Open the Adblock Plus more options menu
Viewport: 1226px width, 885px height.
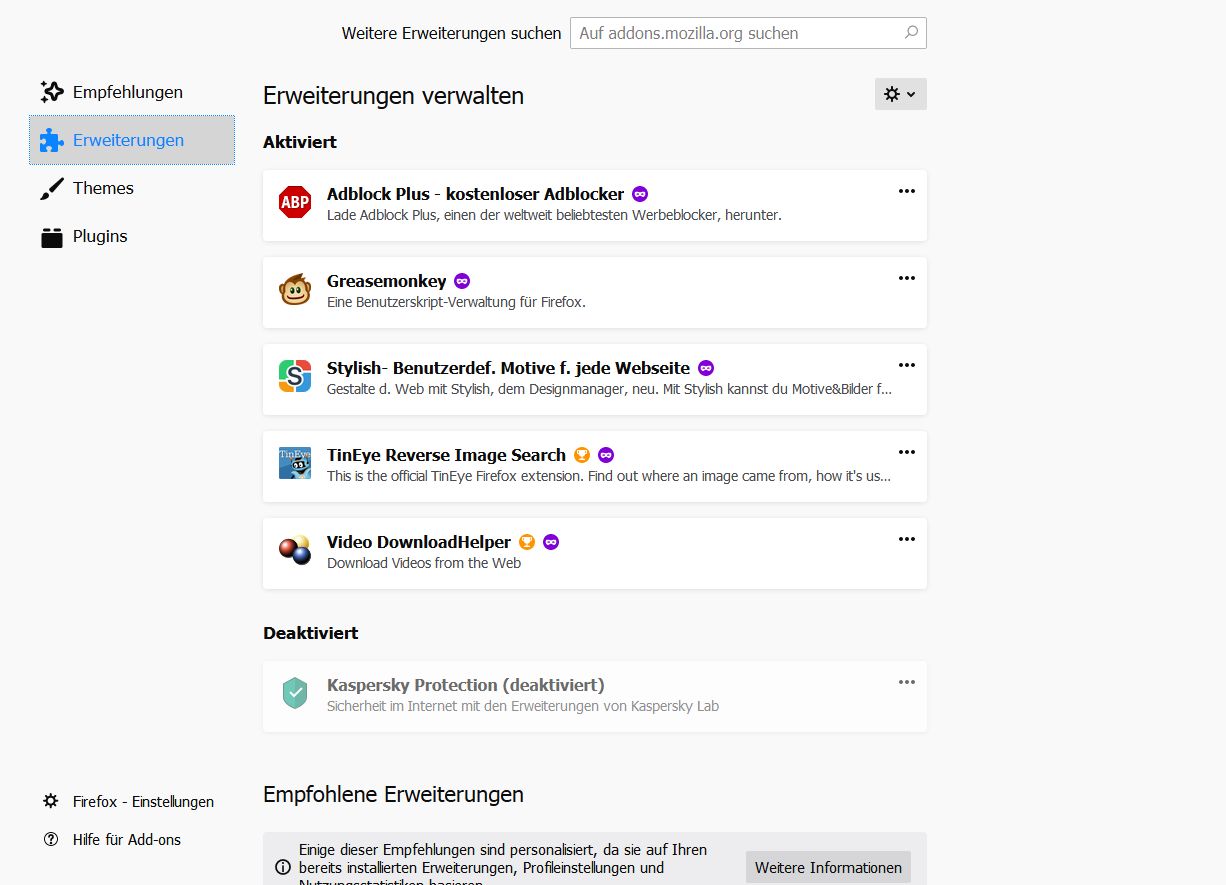click(907, 191)
